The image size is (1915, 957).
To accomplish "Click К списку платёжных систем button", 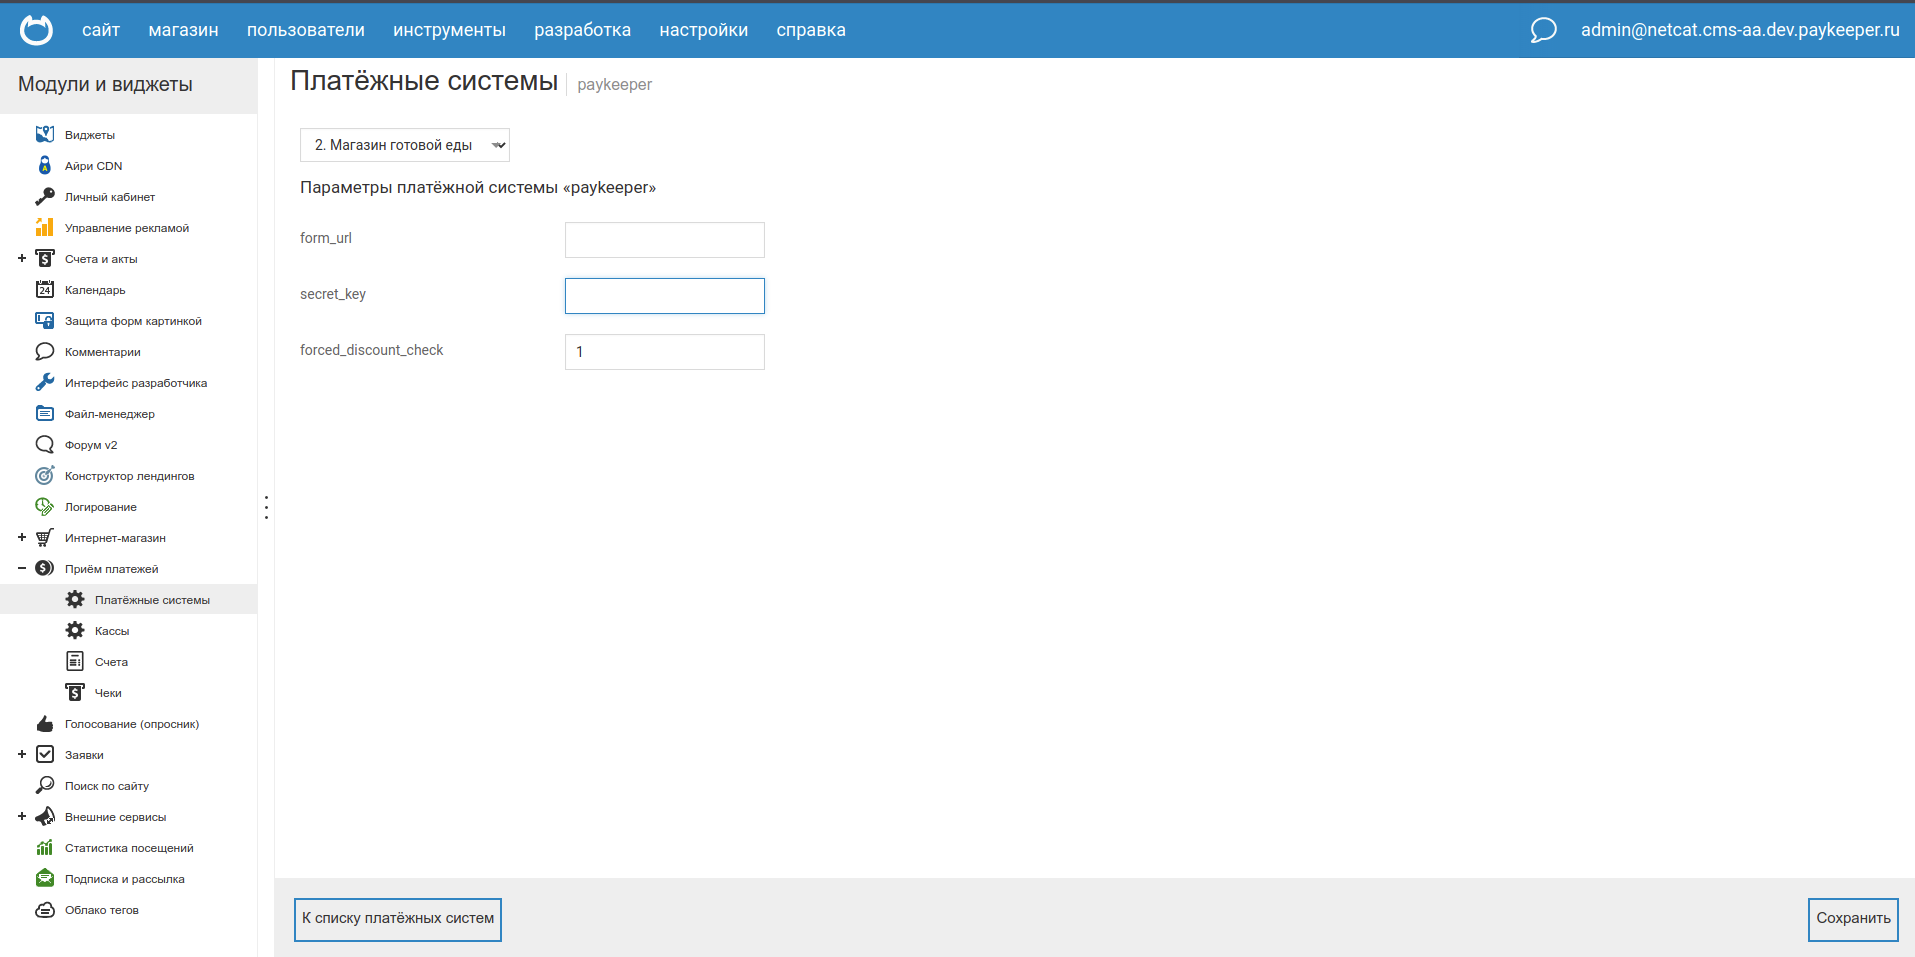I will pyautogui.click(x=398, y=919).
